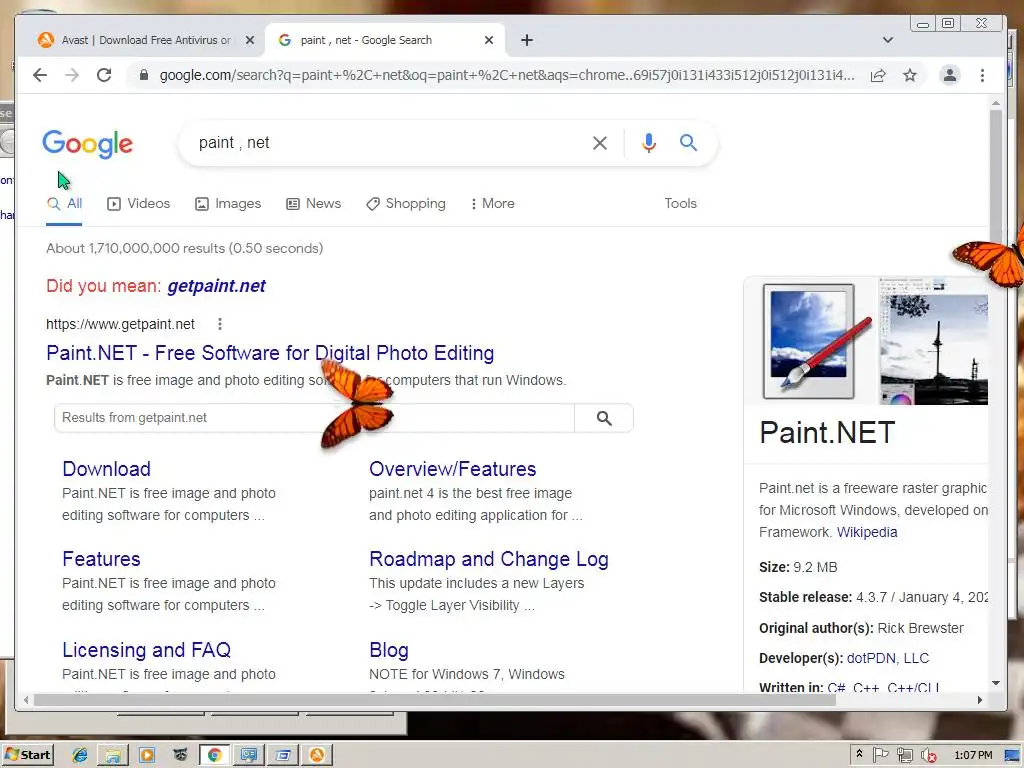Click the address bar URL

[506, 75]
